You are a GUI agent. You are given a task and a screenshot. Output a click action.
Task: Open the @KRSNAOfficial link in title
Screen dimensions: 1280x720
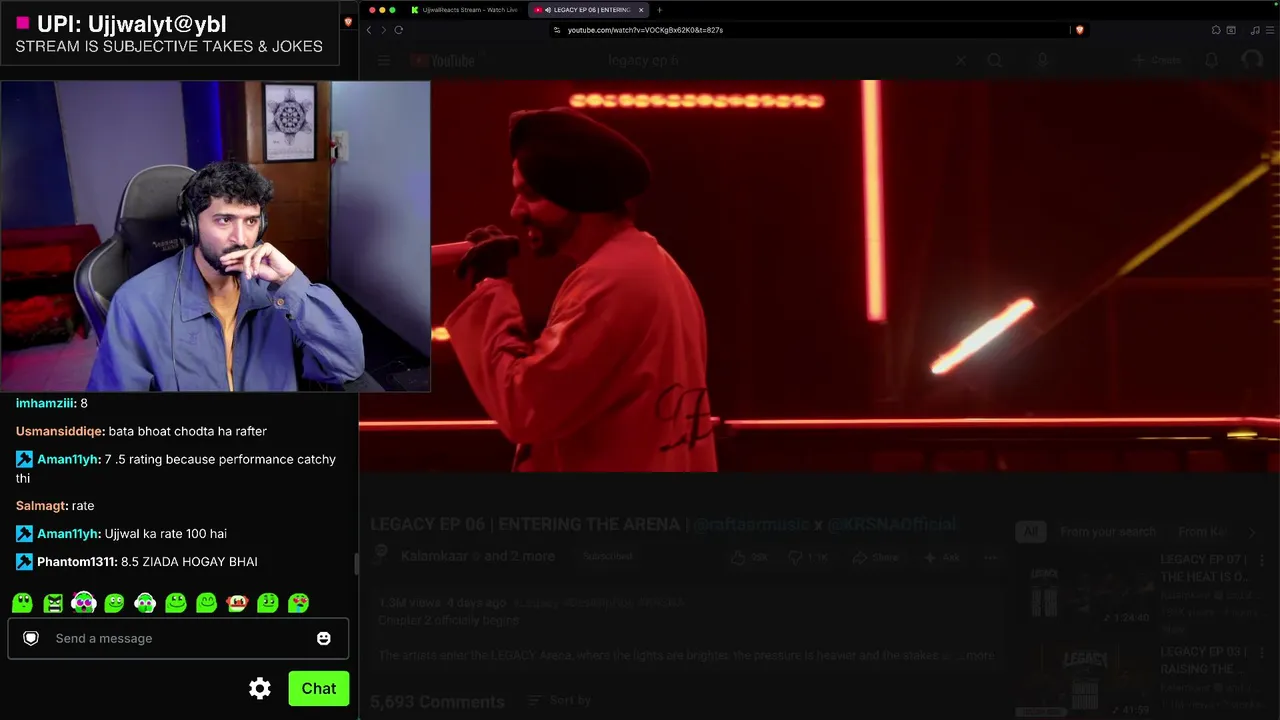coord(892,524)
